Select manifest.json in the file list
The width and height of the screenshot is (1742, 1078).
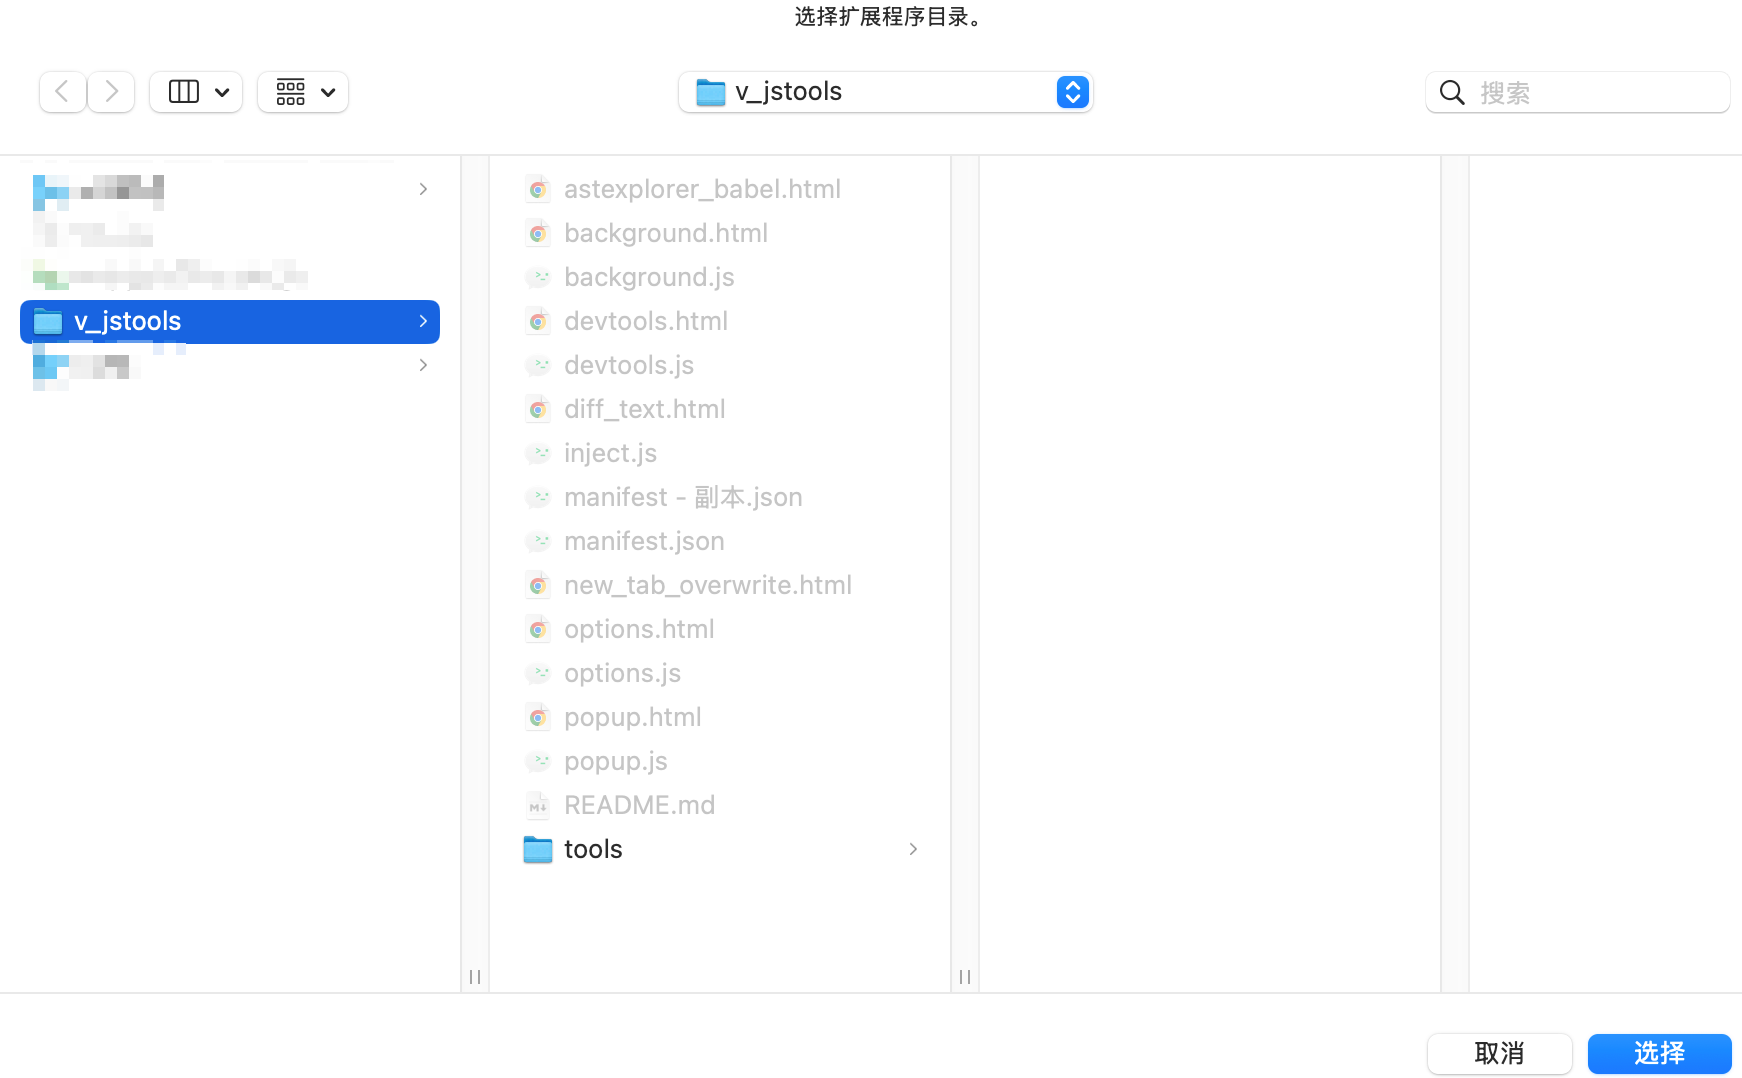pos(644,541)
